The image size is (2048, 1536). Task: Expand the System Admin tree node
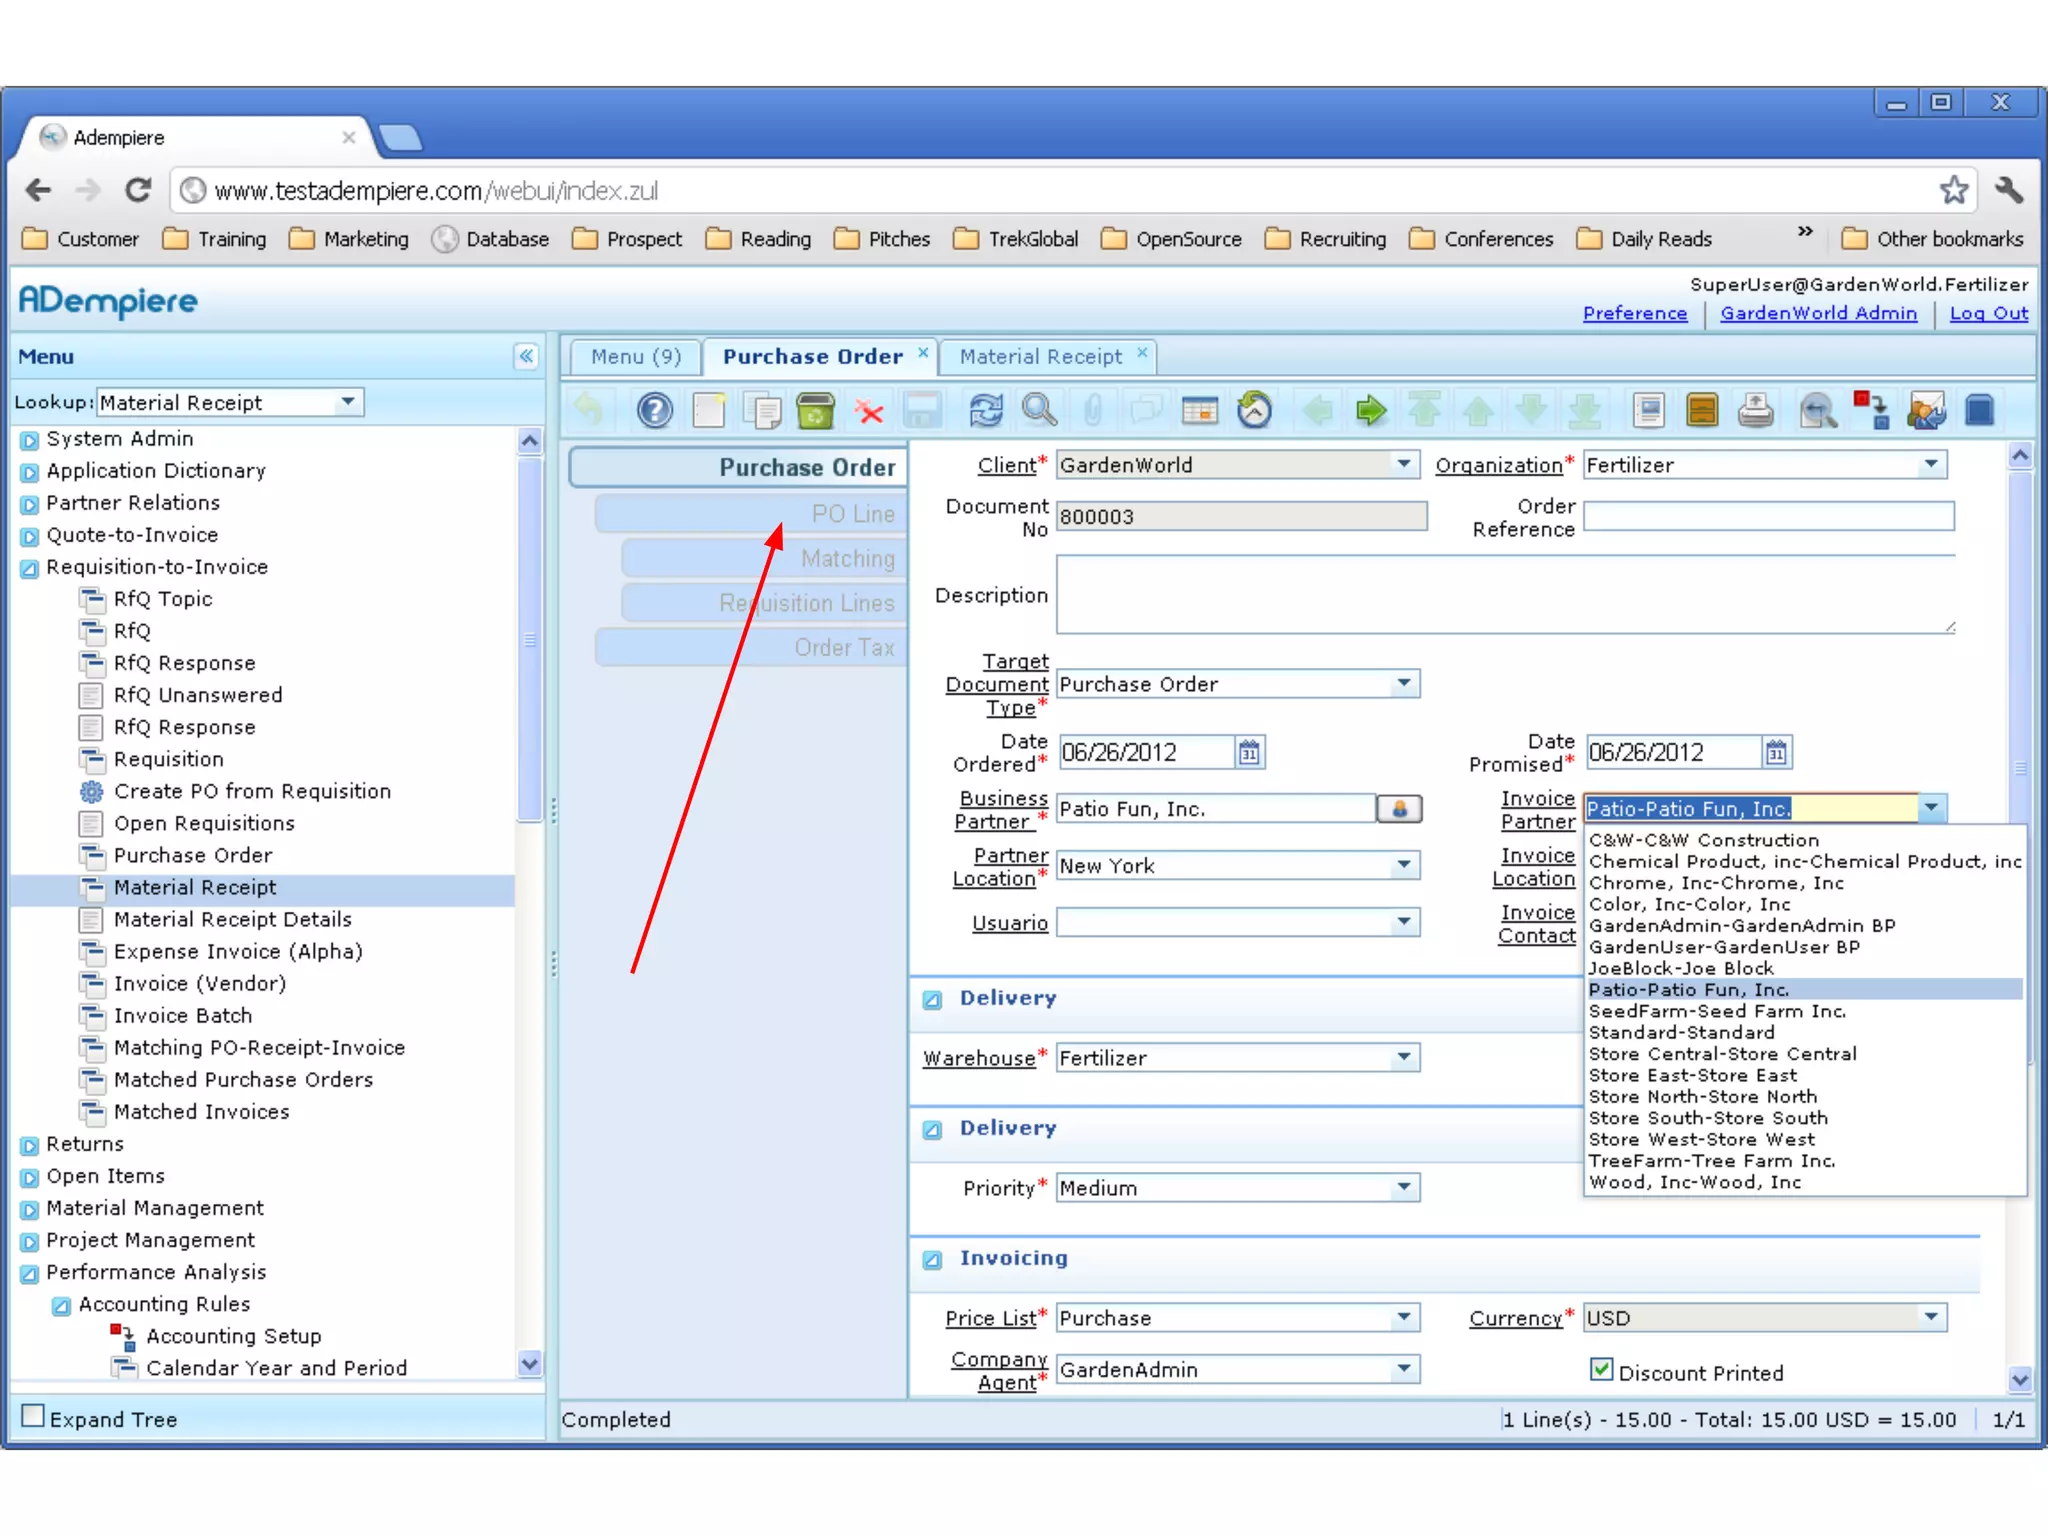(30, 440)
